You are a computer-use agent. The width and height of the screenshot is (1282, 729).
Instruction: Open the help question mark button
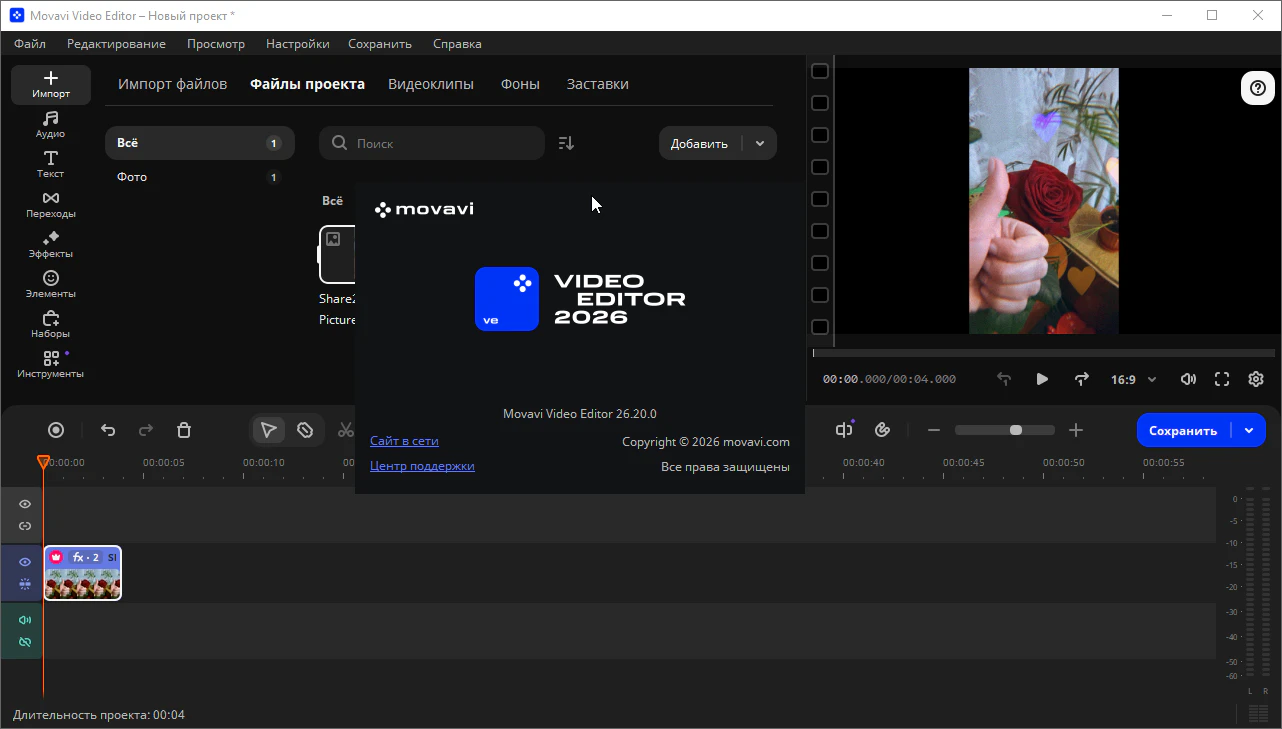(1258, 88)
